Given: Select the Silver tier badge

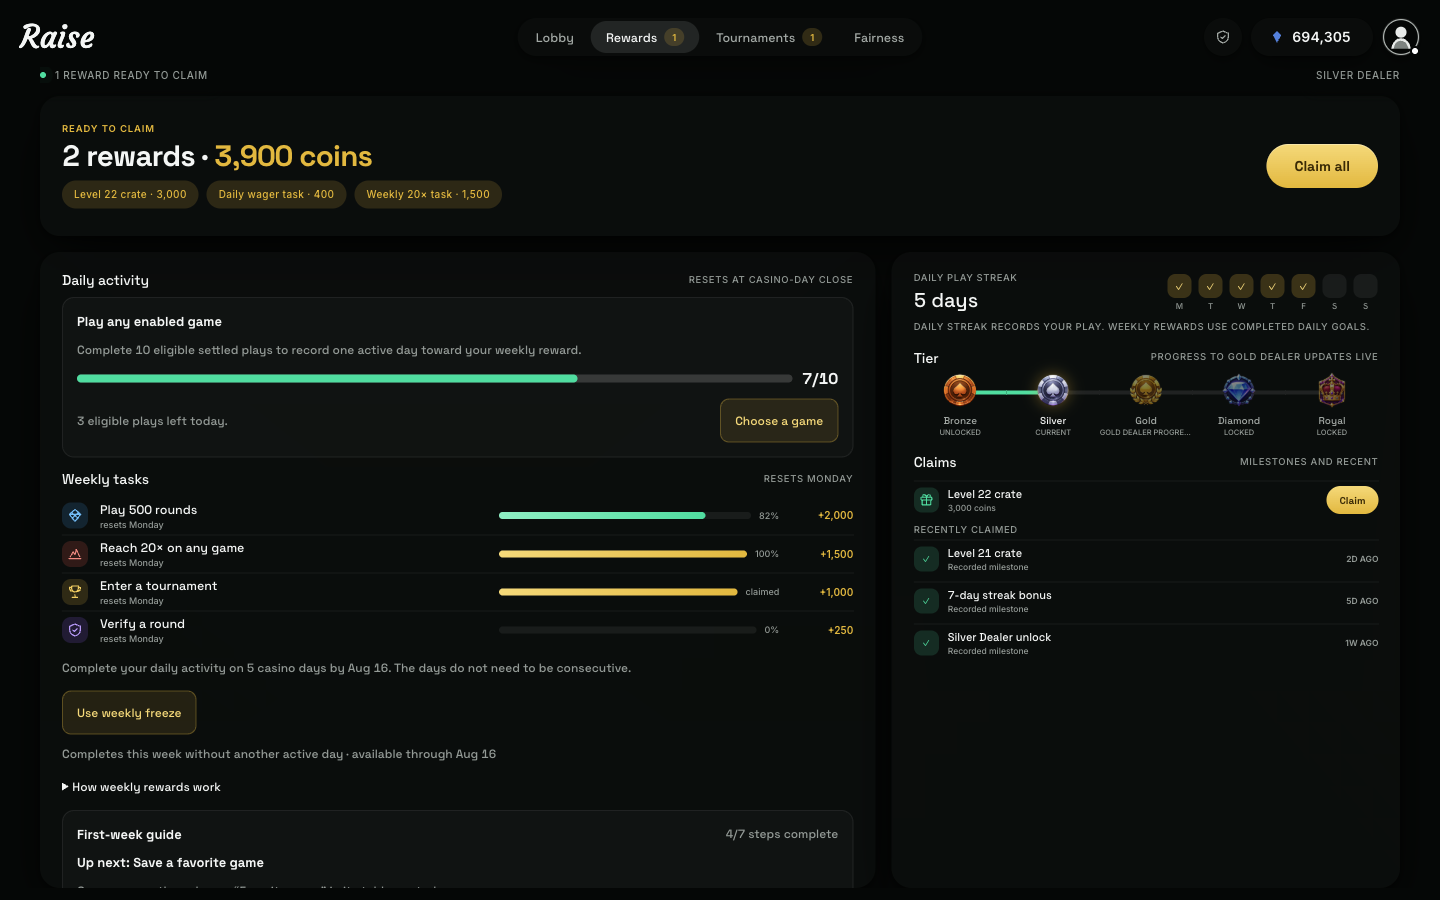Looking at the screenshot, I should (1053, 390).
